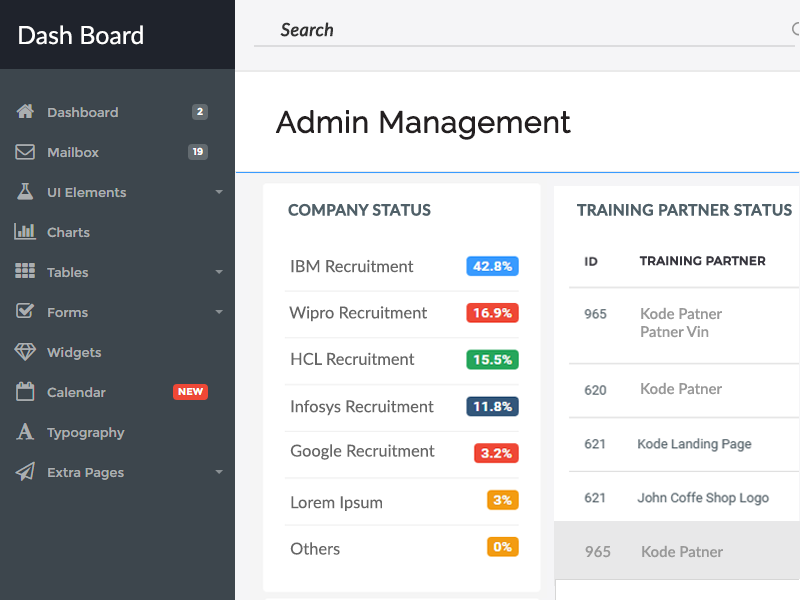Click the Forms checkmark icon

tap(25, 311)
